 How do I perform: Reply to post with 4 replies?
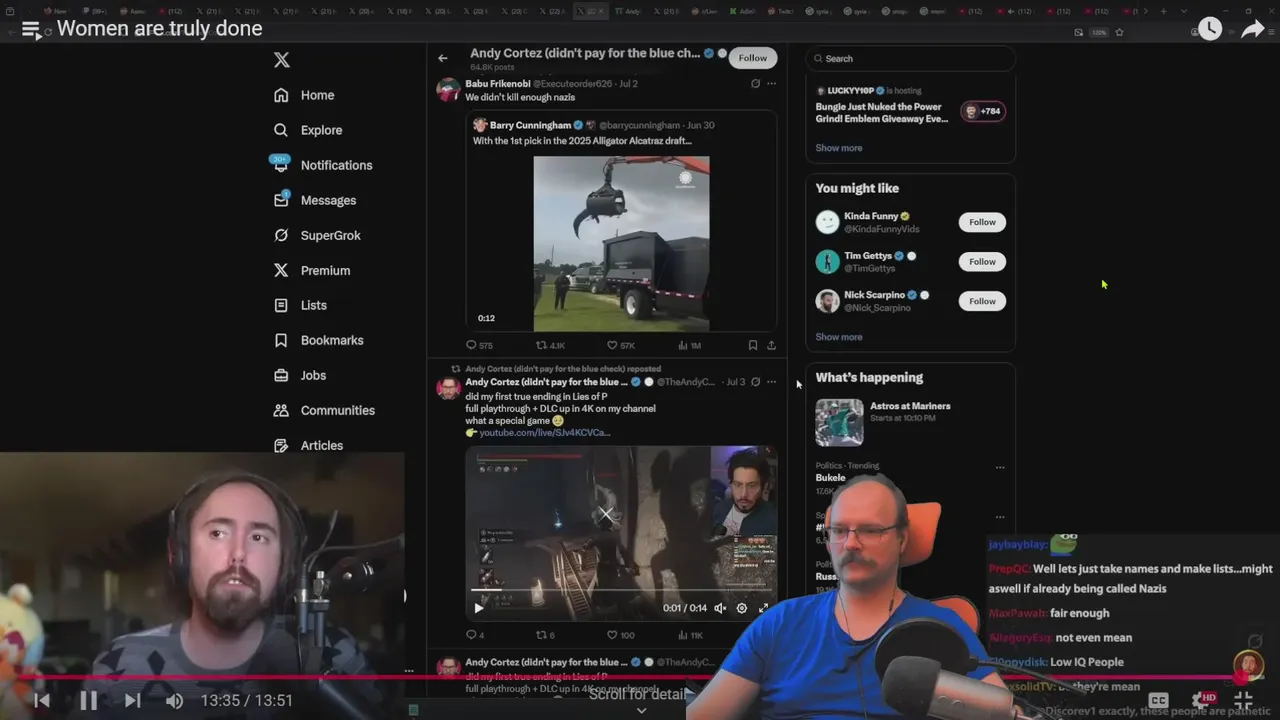coord(472,635)
